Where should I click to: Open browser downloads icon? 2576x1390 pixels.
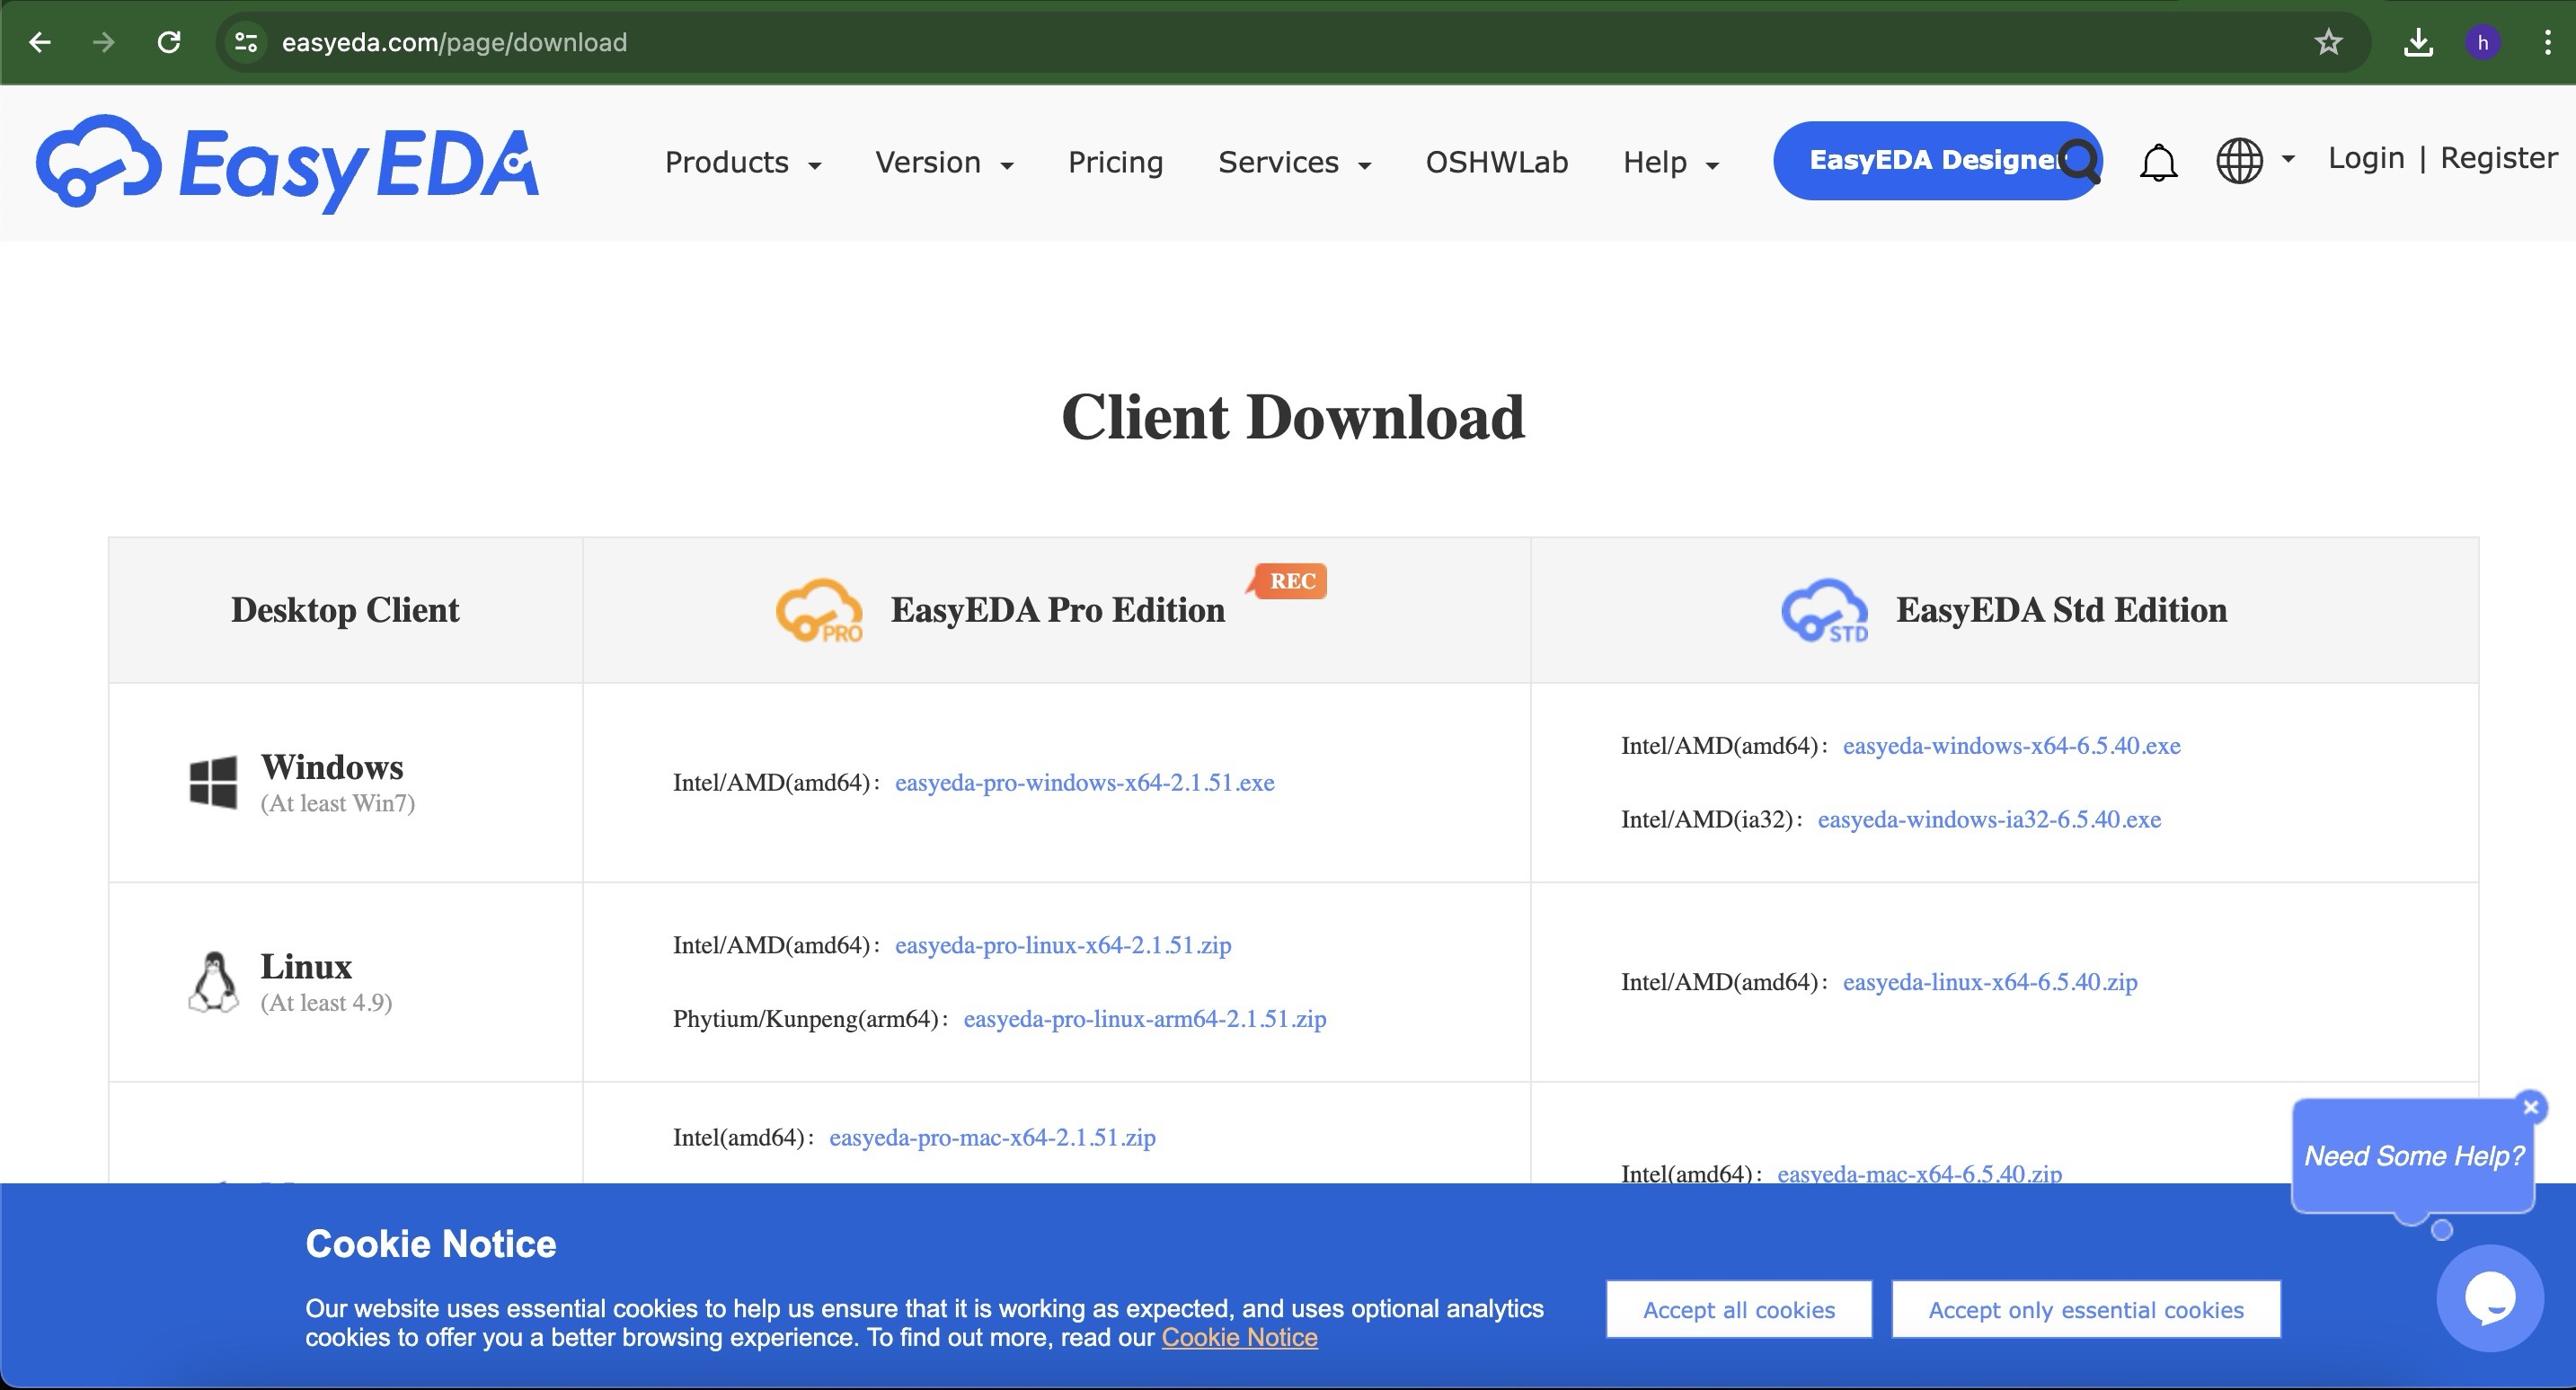coord(2417,42)
